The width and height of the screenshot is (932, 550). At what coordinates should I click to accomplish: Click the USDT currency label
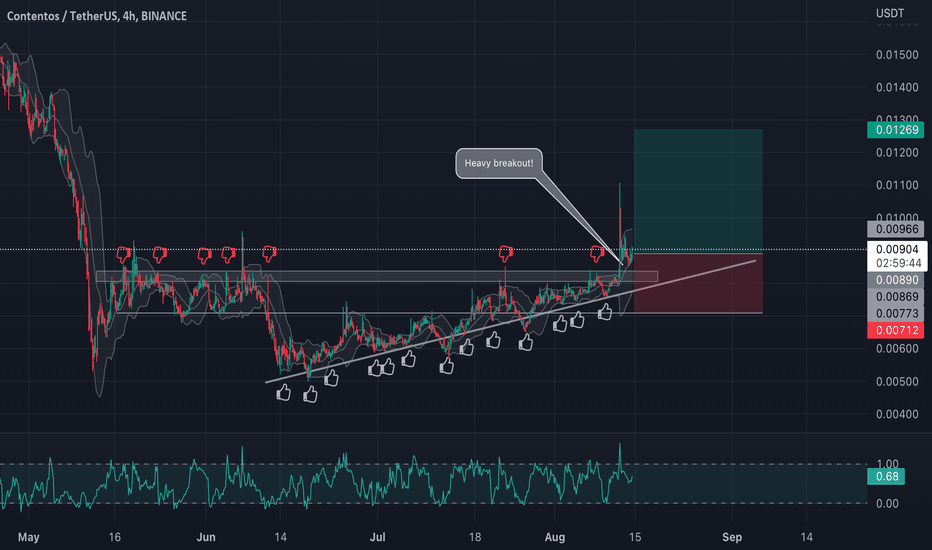pos(890,13)
